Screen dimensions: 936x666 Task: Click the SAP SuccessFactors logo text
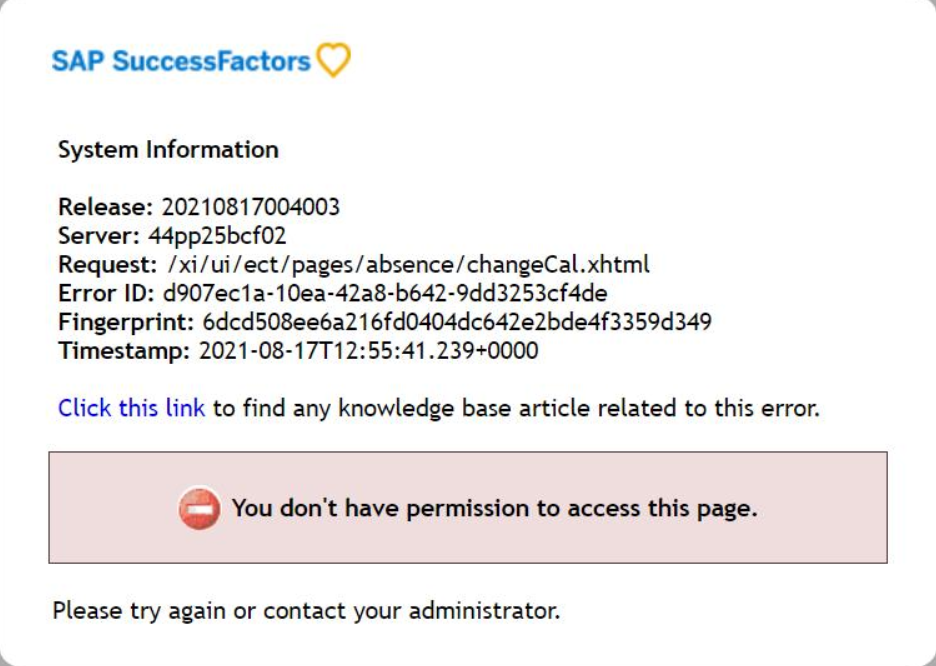tap(181, 61)
